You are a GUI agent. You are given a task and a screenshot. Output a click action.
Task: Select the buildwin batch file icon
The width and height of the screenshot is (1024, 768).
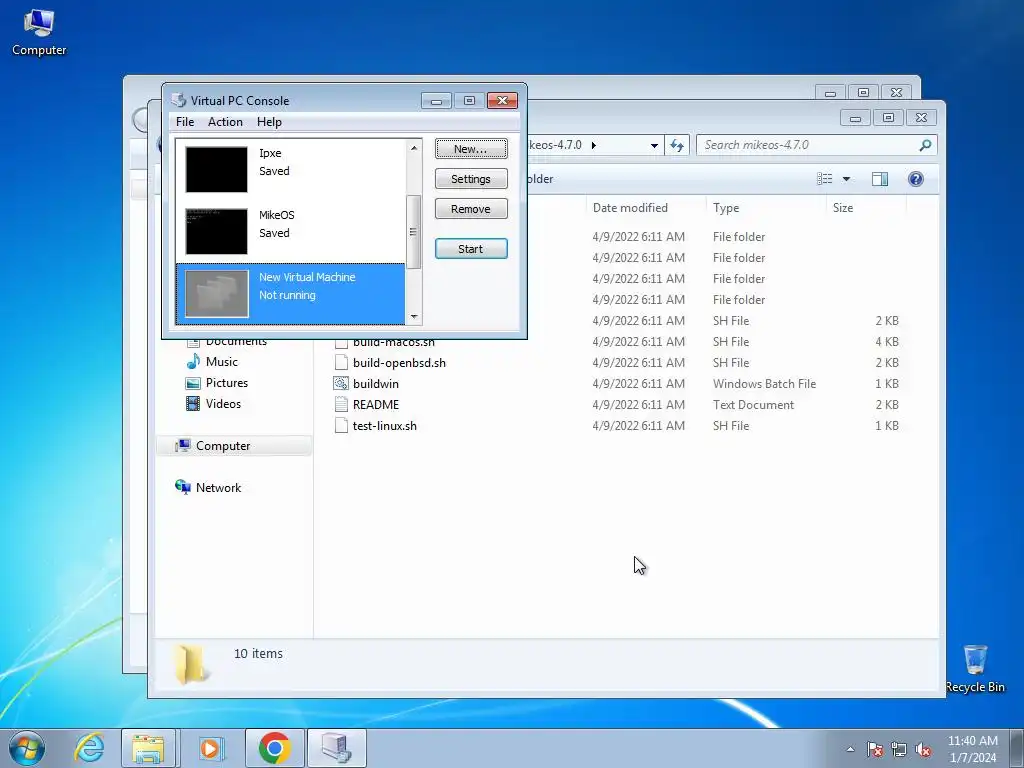click(x=341, y=383)
